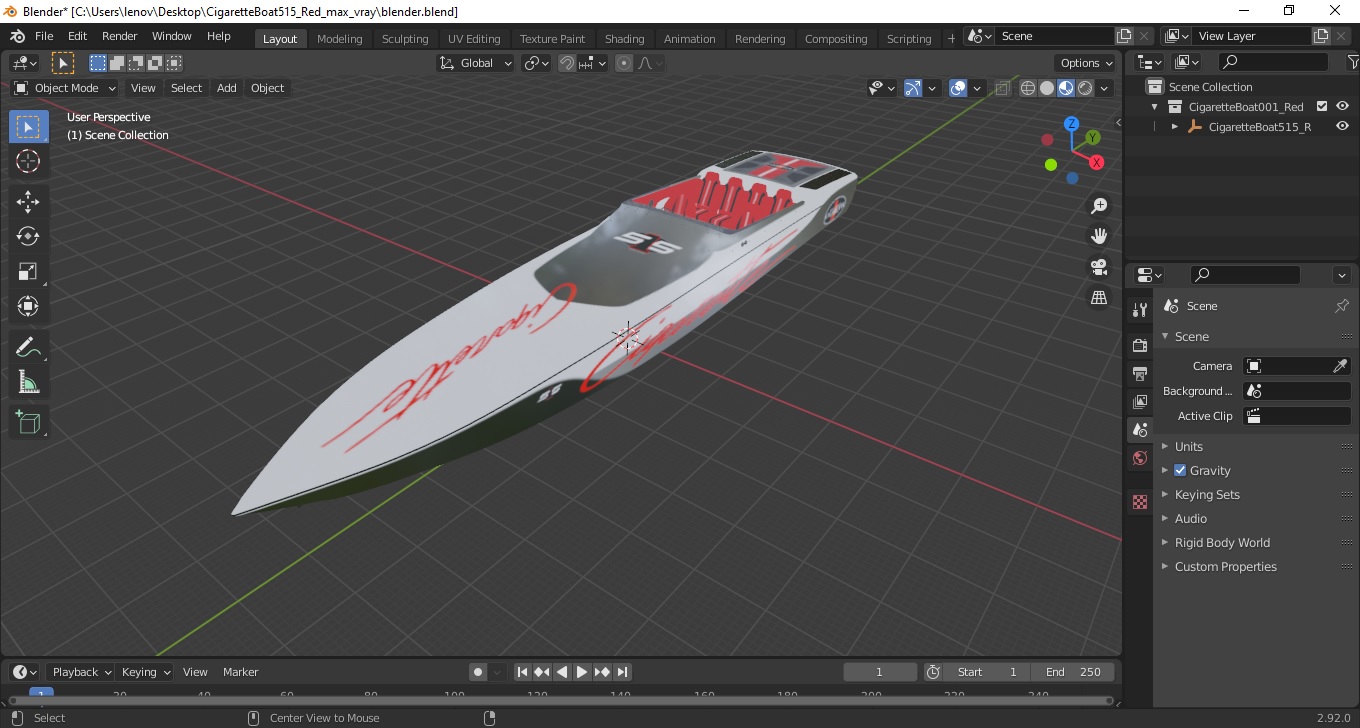This screenshot has height=728, width=1360.
Task: Open Global transform orientation dropdown
Action: [x=476, y=63]
